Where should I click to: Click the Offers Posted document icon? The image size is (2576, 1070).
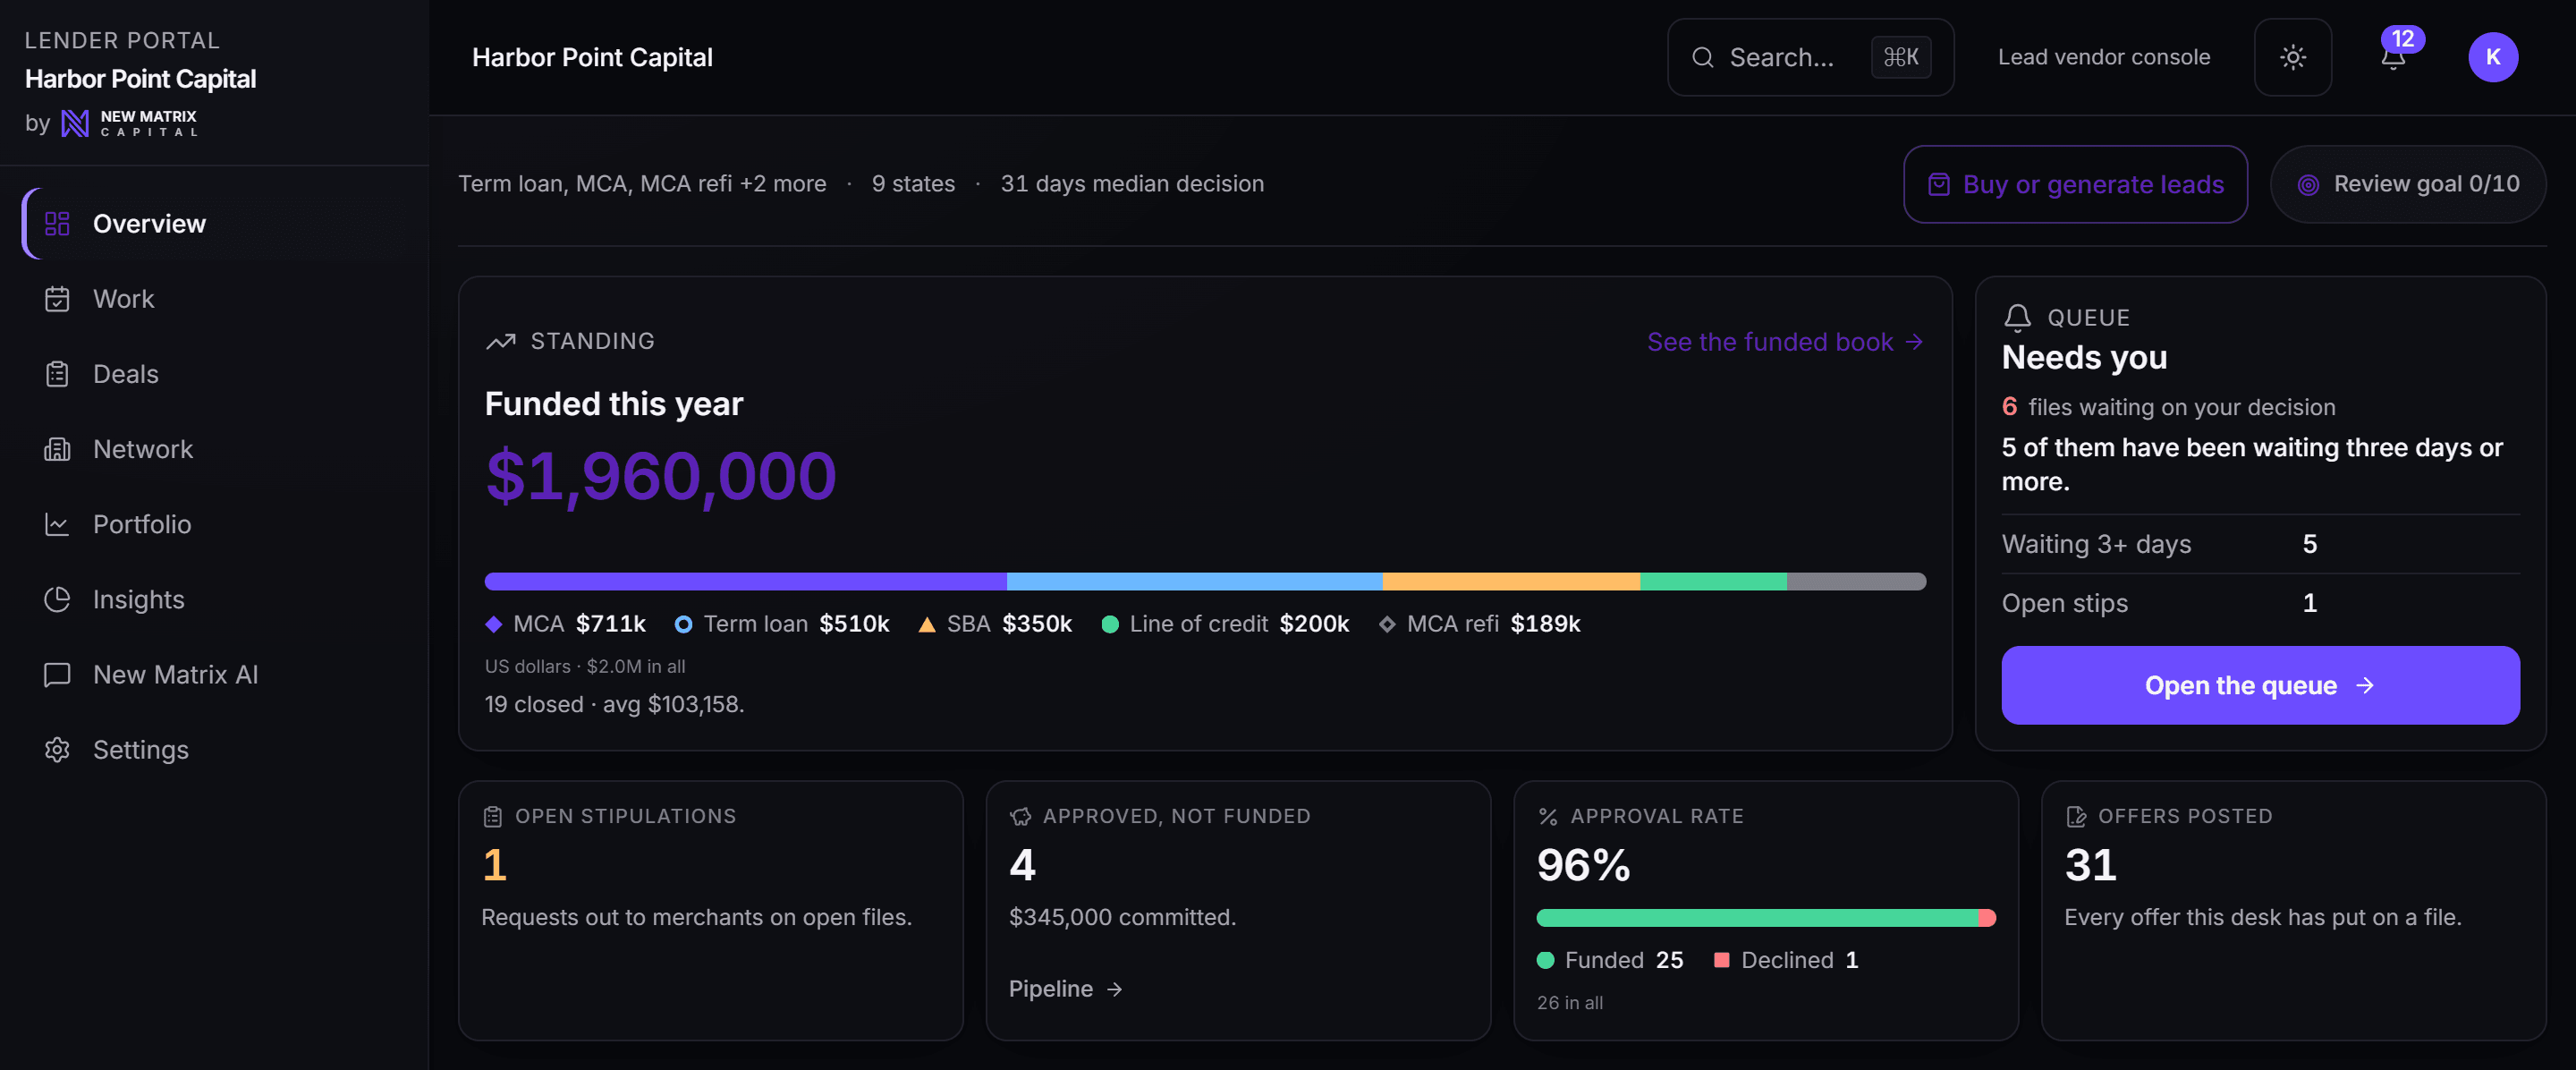tap(2075, 816)
